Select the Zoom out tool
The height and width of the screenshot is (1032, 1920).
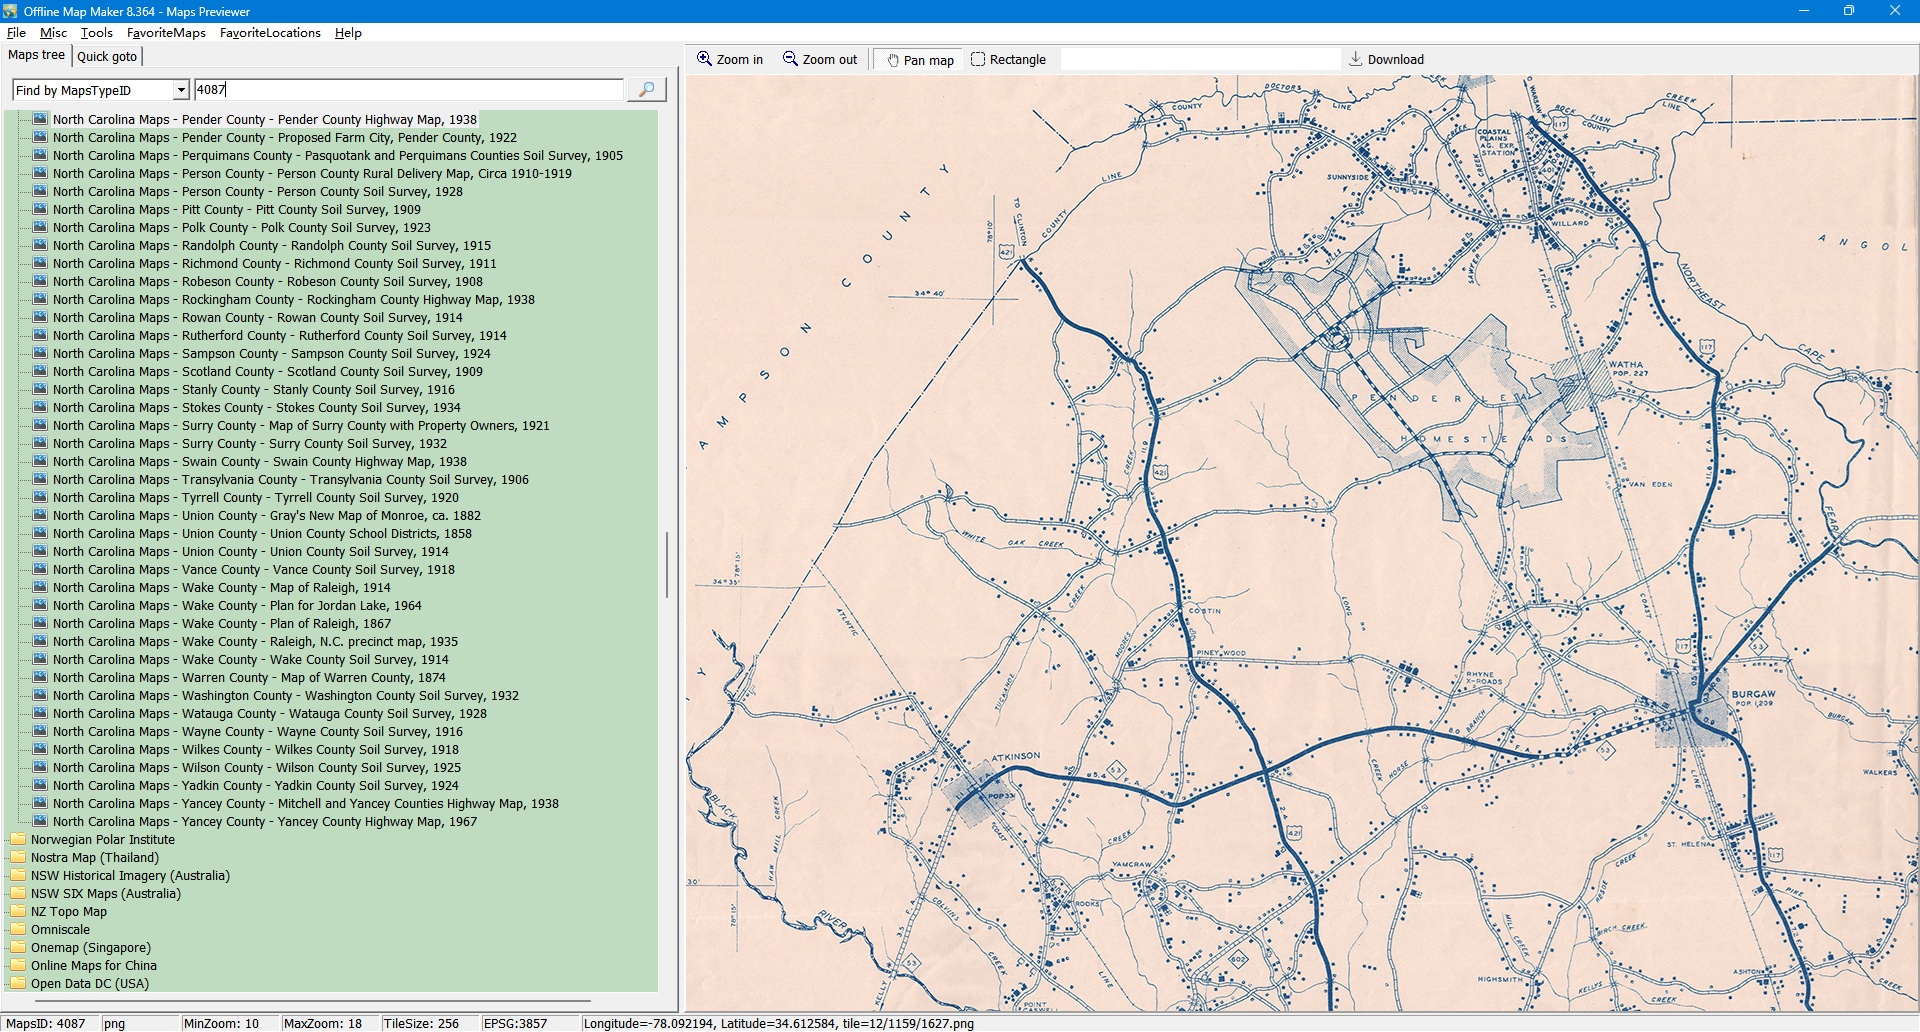pos(820,59)
